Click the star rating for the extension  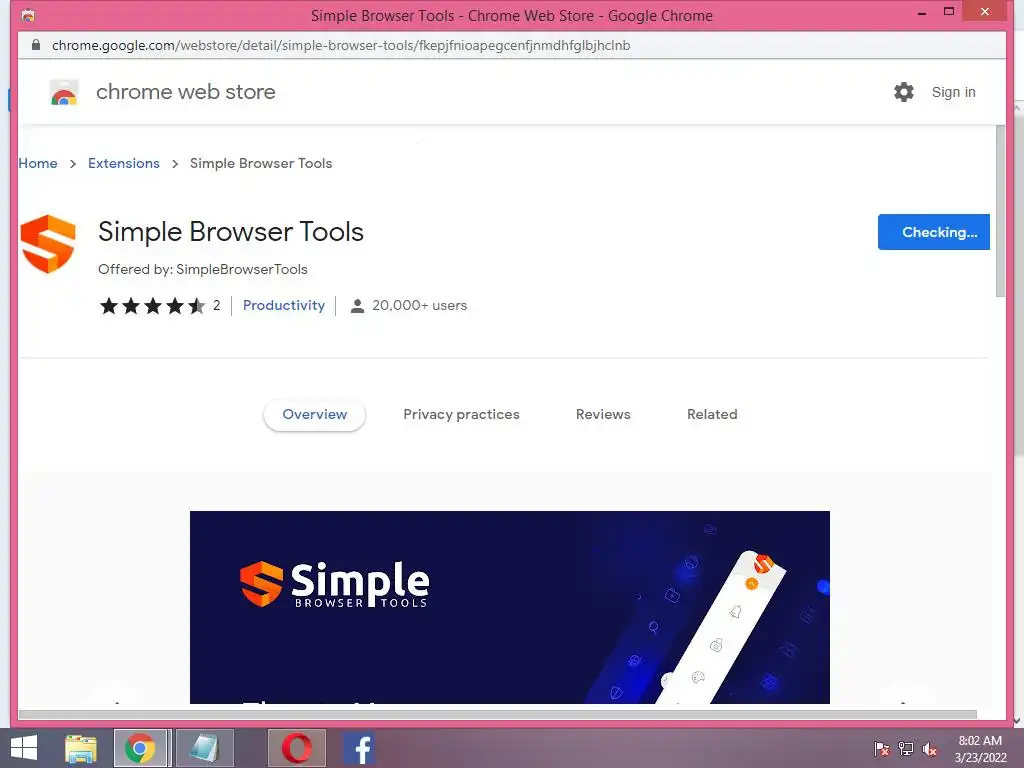coord(152,306)
